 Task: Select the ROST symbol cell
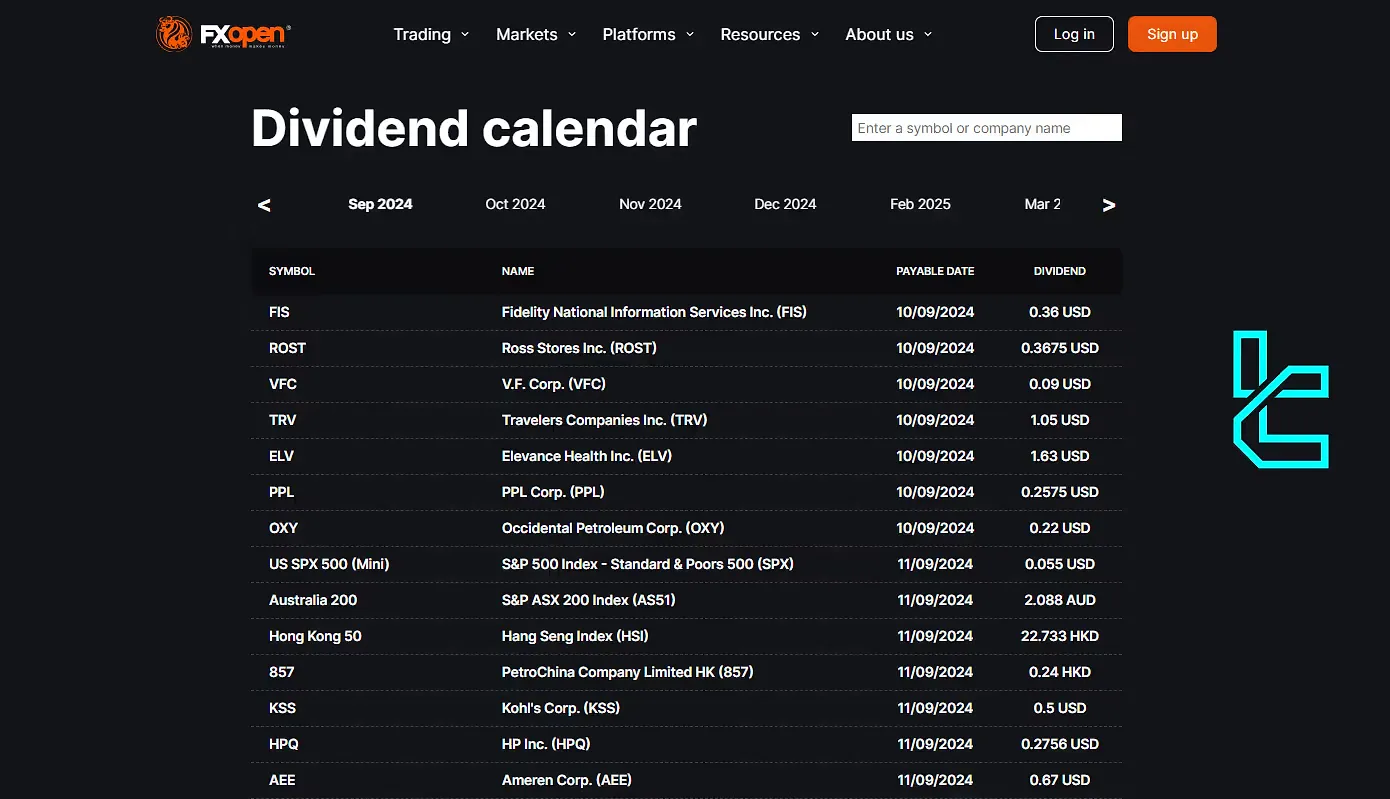(x=287, y=348)
